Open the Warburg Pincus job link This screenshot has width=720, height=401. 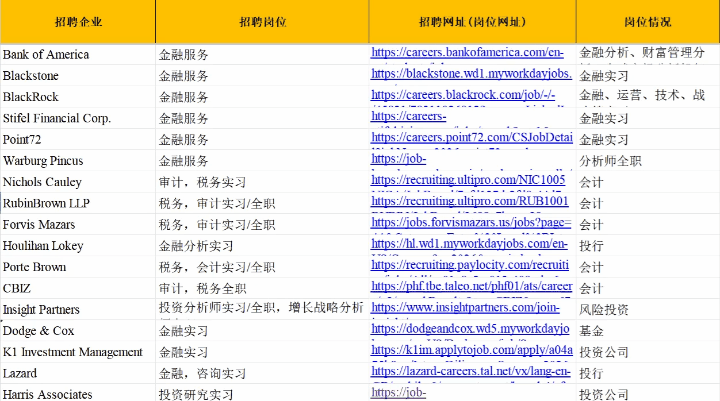[x=398, y=159]
